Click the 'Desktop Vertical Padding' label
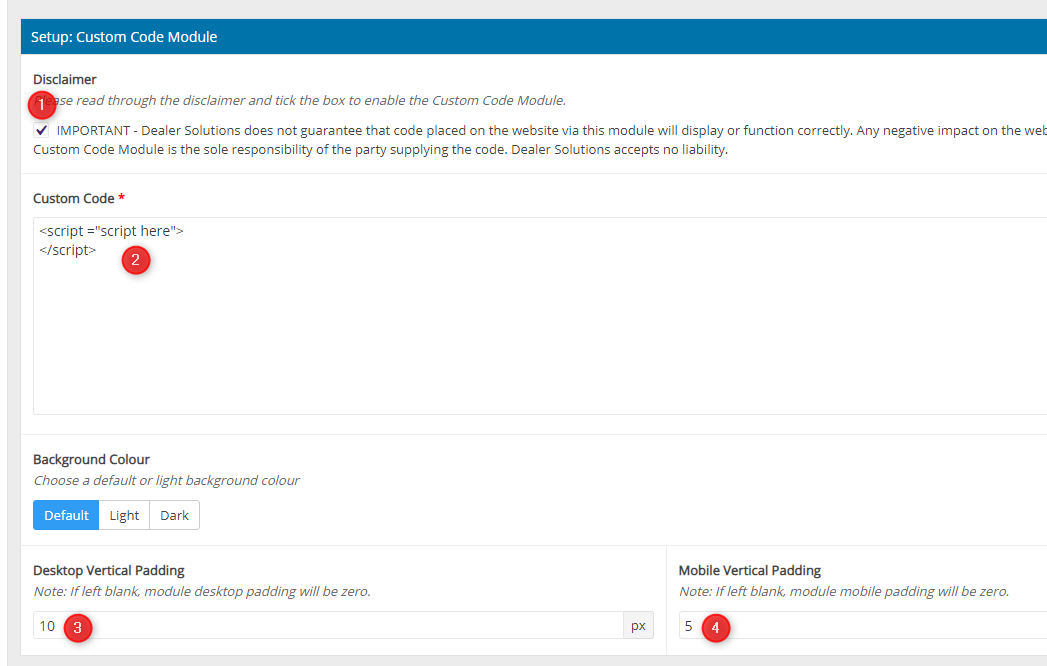The width and height of the screenshot is (1047, 666). [109, 570]
